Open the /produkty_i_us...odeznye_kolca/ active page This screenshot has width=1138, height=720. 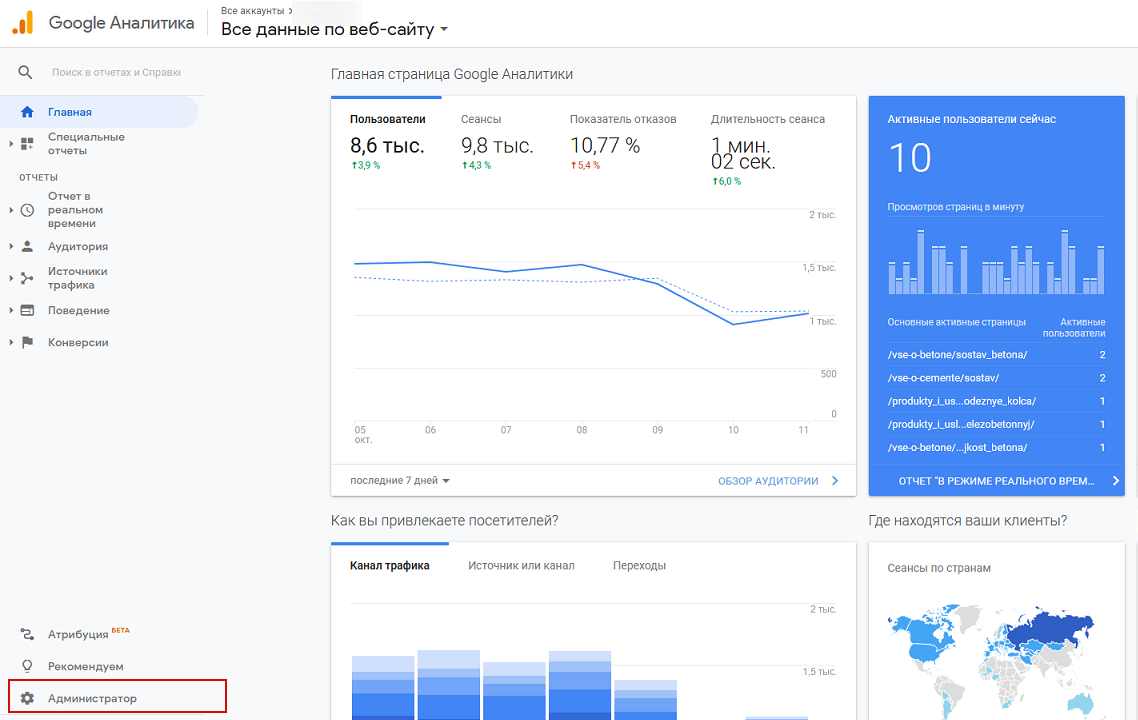[962, 401]
